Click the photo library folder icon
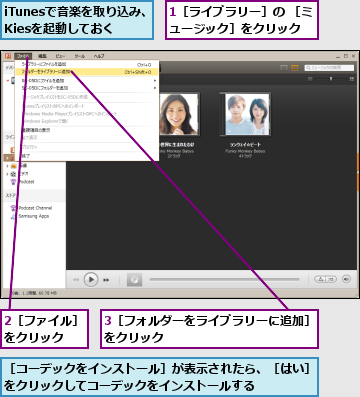 pyautogui.click(x=13, y=166)
